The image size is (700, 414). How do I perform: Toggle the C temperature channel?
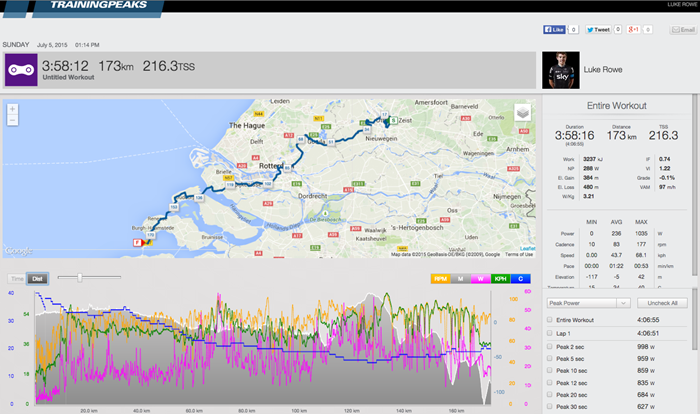pos(521,279)
